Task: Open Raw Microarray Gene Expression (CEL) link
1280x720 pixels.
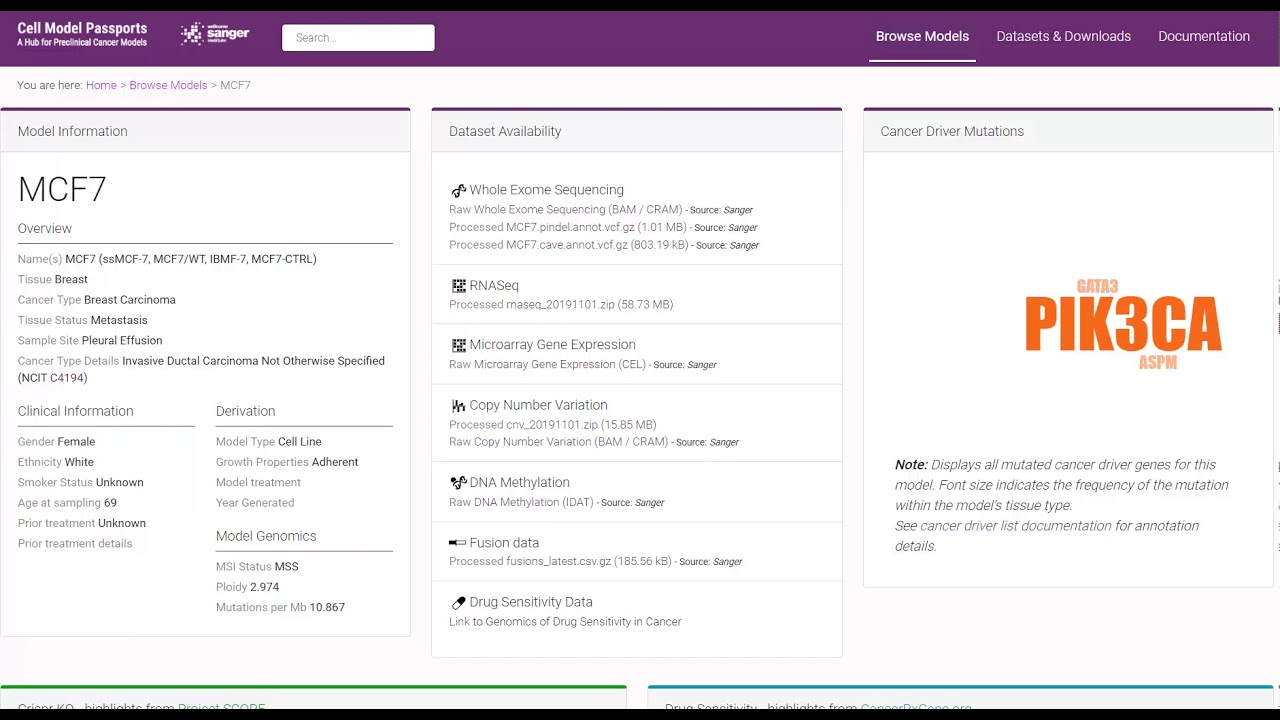Action: click(x=548, y=364)
